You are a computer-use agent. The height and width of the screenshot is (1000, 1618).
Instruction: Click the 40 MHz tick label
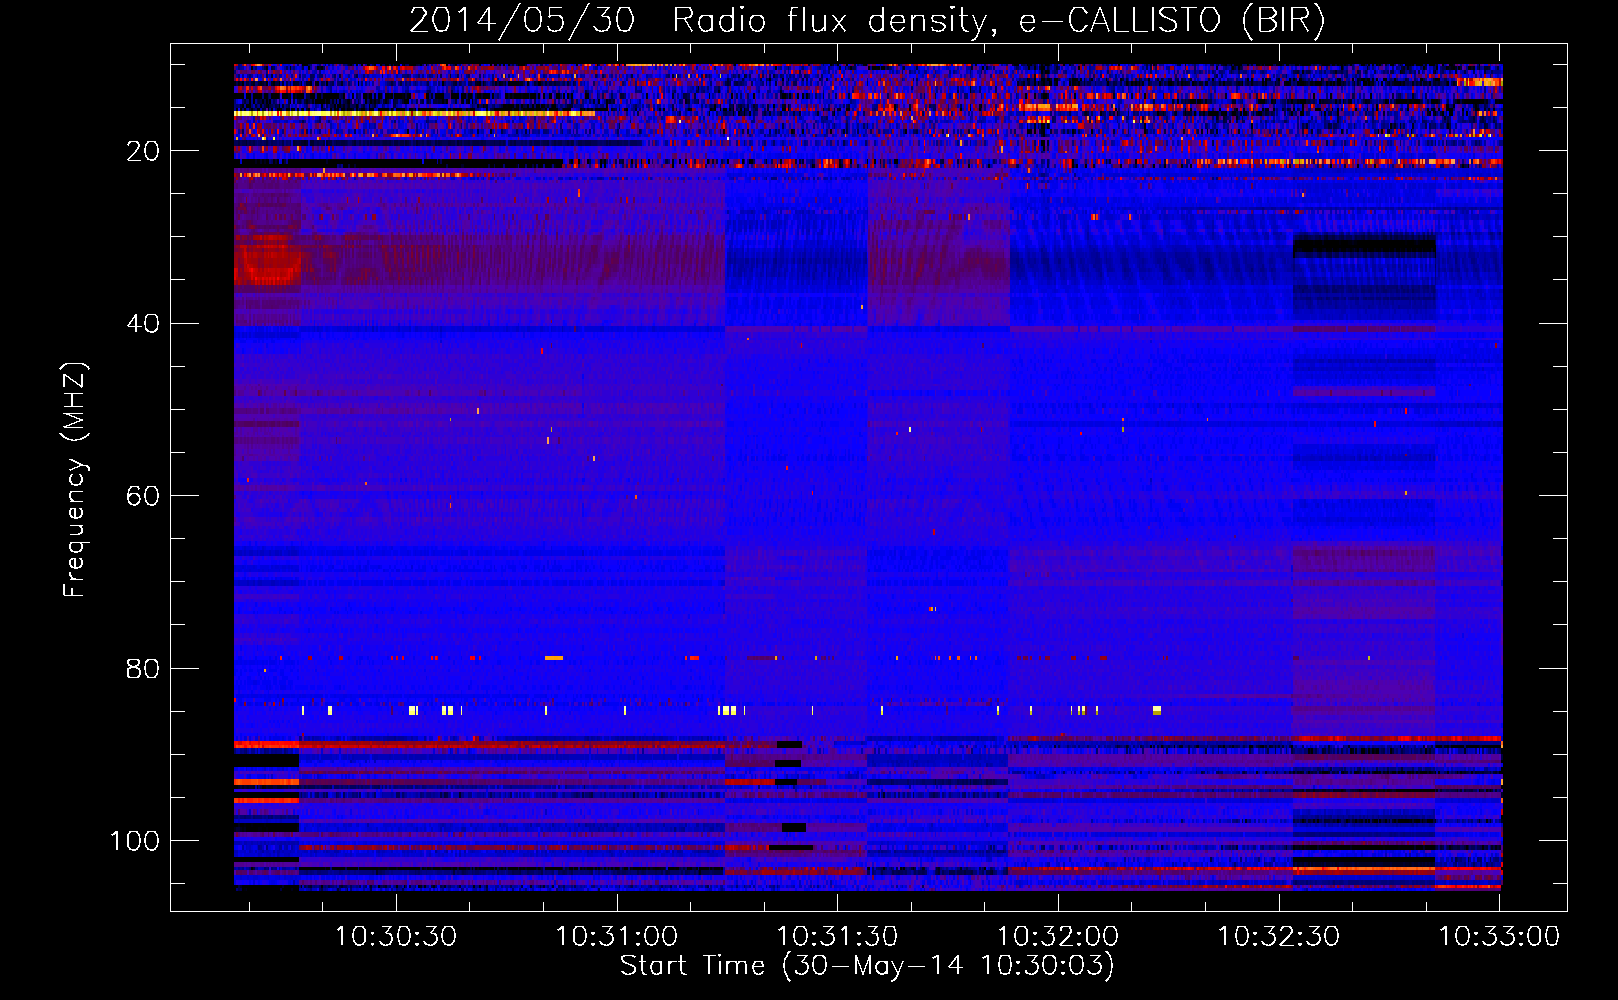[x=143, y=324]
